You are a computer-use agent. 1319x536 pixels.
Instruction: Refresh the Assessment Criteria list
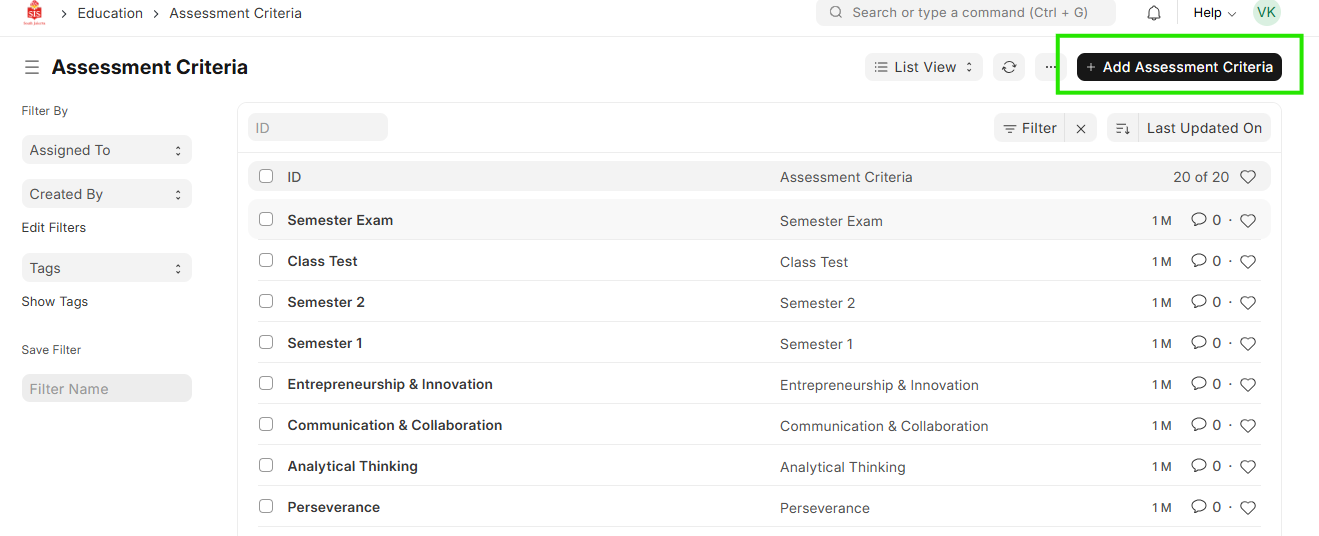(x=1009, y=67)
